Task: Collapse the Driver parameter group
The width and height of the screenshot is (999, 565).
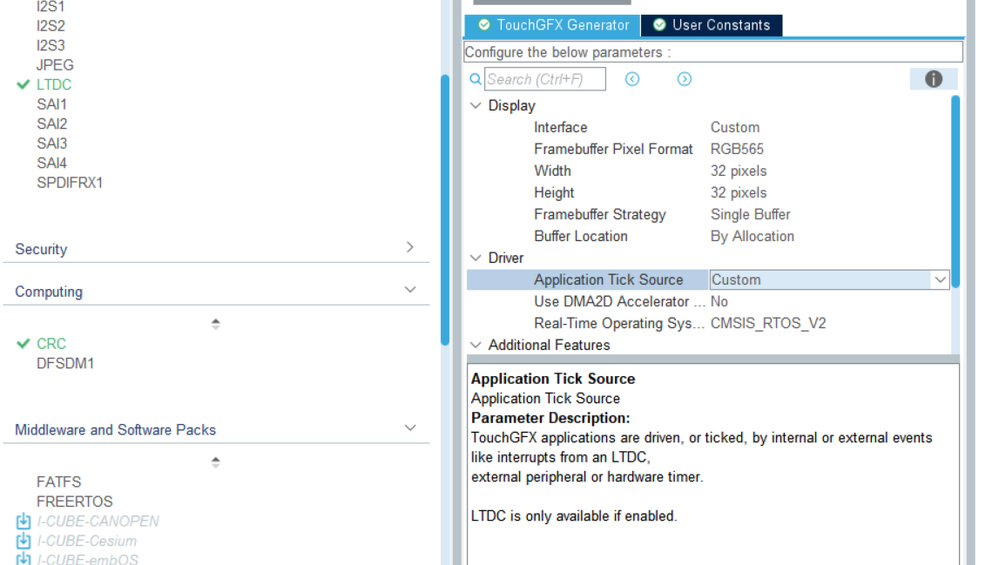Action: point(476,258)
